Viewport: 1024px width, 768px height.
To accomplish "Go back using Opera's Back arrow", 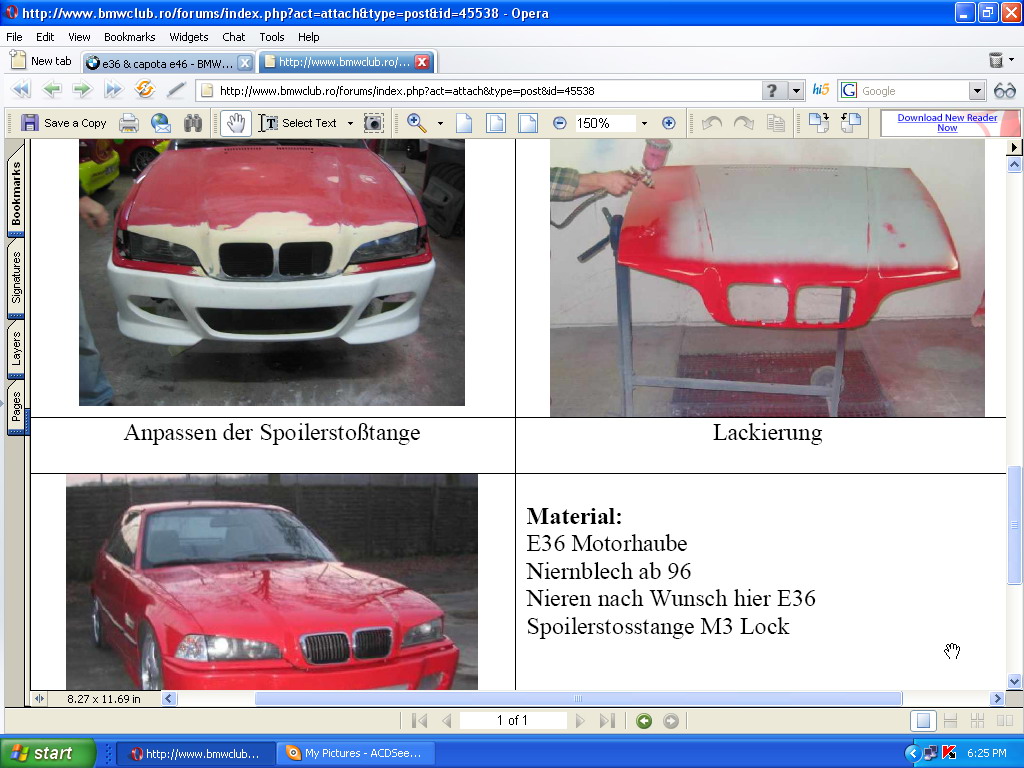I will pos(52,89).
